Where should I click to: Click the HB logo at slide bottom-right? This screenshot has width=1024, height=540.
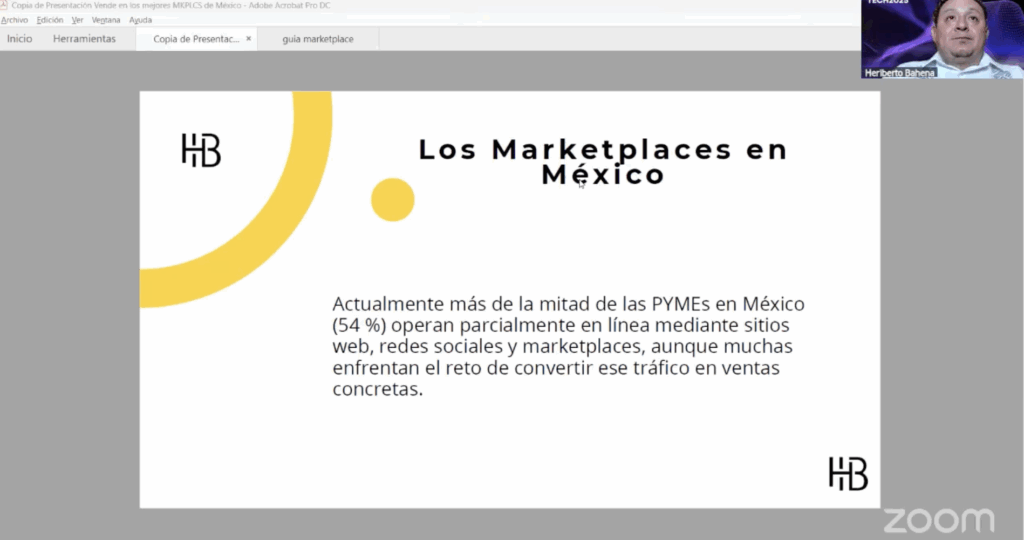coord(848,473)
